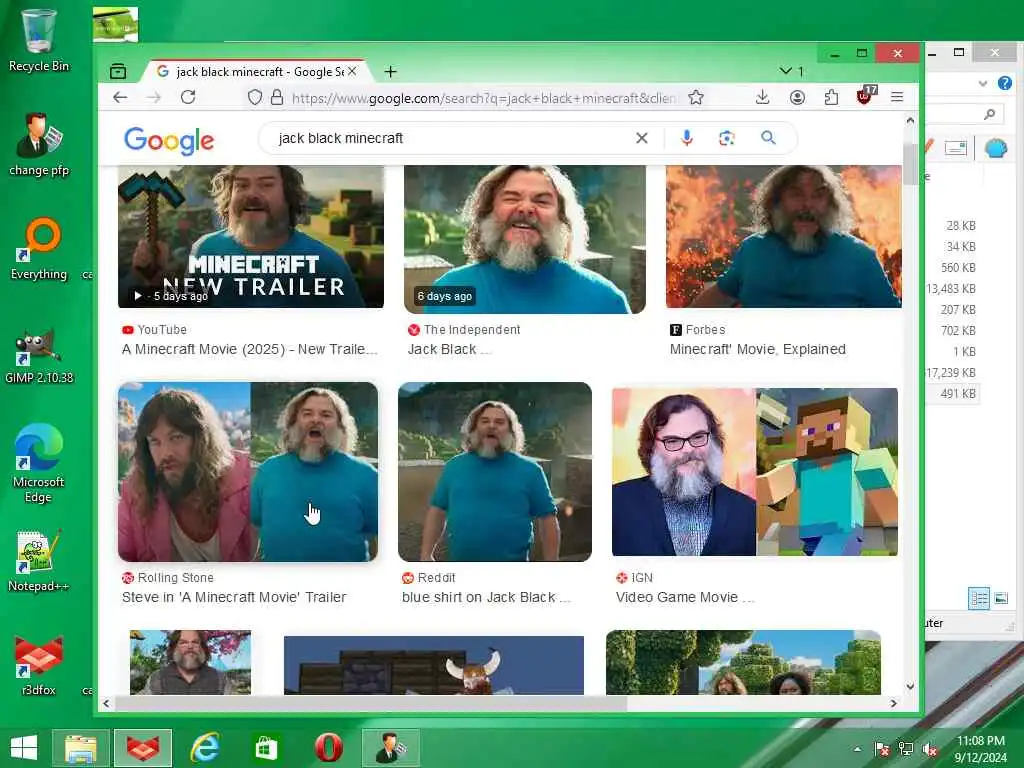Launch Microsoft Edge desktop shortcut

pos(39,464)
